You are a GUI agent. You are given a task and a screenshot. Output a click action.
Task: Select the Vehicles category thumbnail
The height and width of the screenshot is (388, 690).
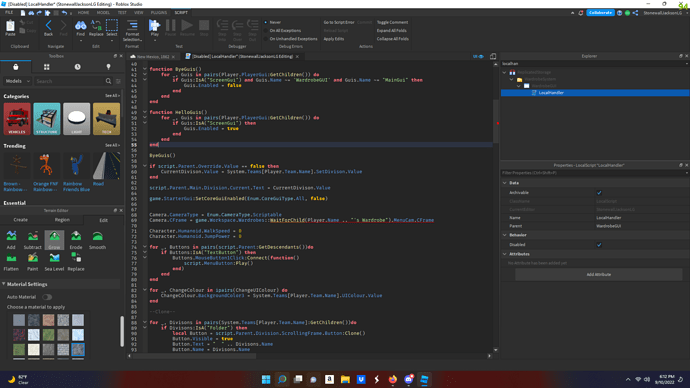click(x=17, y=119)
